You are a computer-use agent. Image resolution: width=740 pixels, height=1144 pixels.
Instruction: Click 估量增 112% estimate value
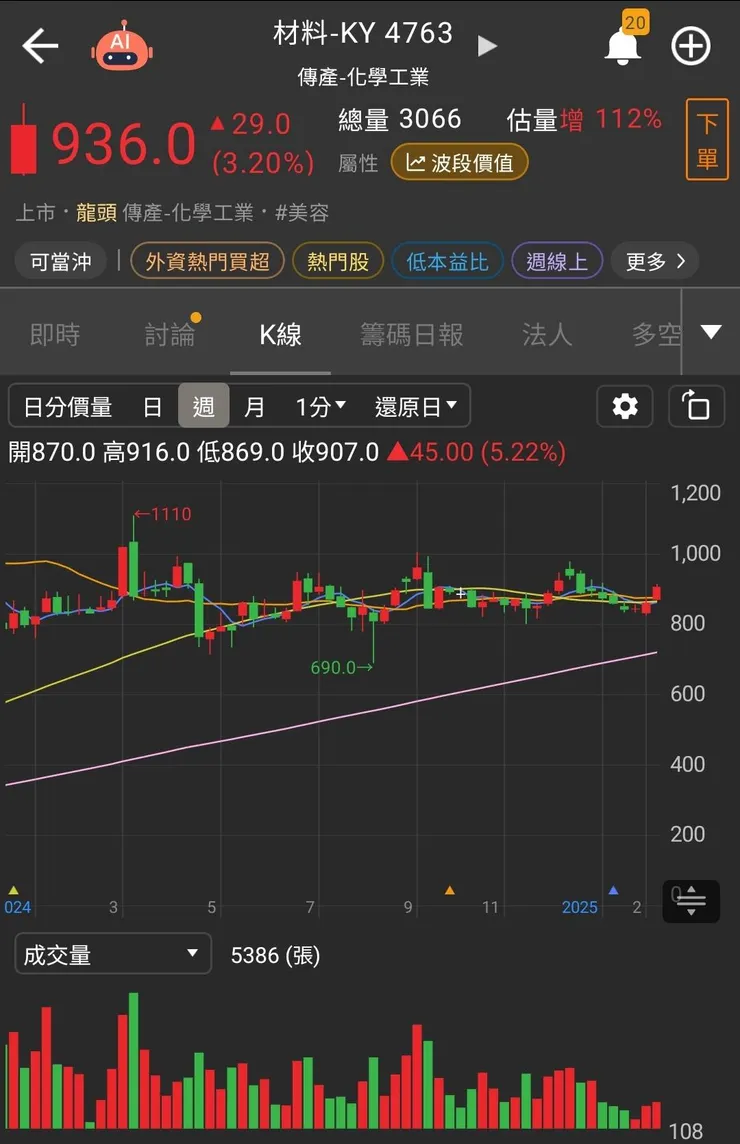pyautogui.click(x=585, y=119)
